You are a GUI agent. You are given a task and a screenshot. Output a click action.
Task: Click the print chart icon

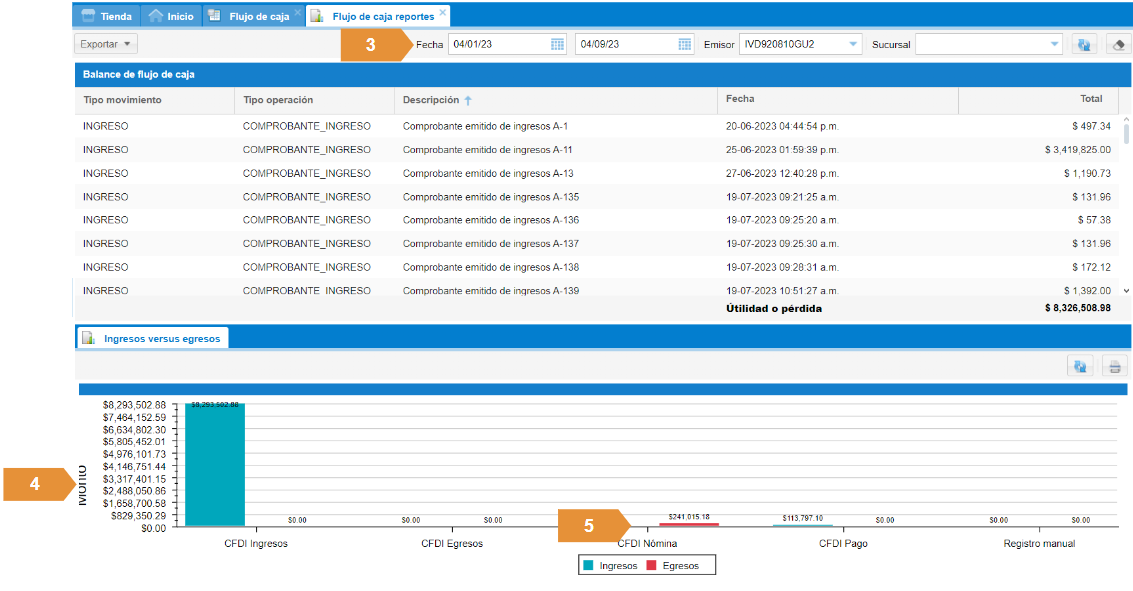[x=1114, y=366]
